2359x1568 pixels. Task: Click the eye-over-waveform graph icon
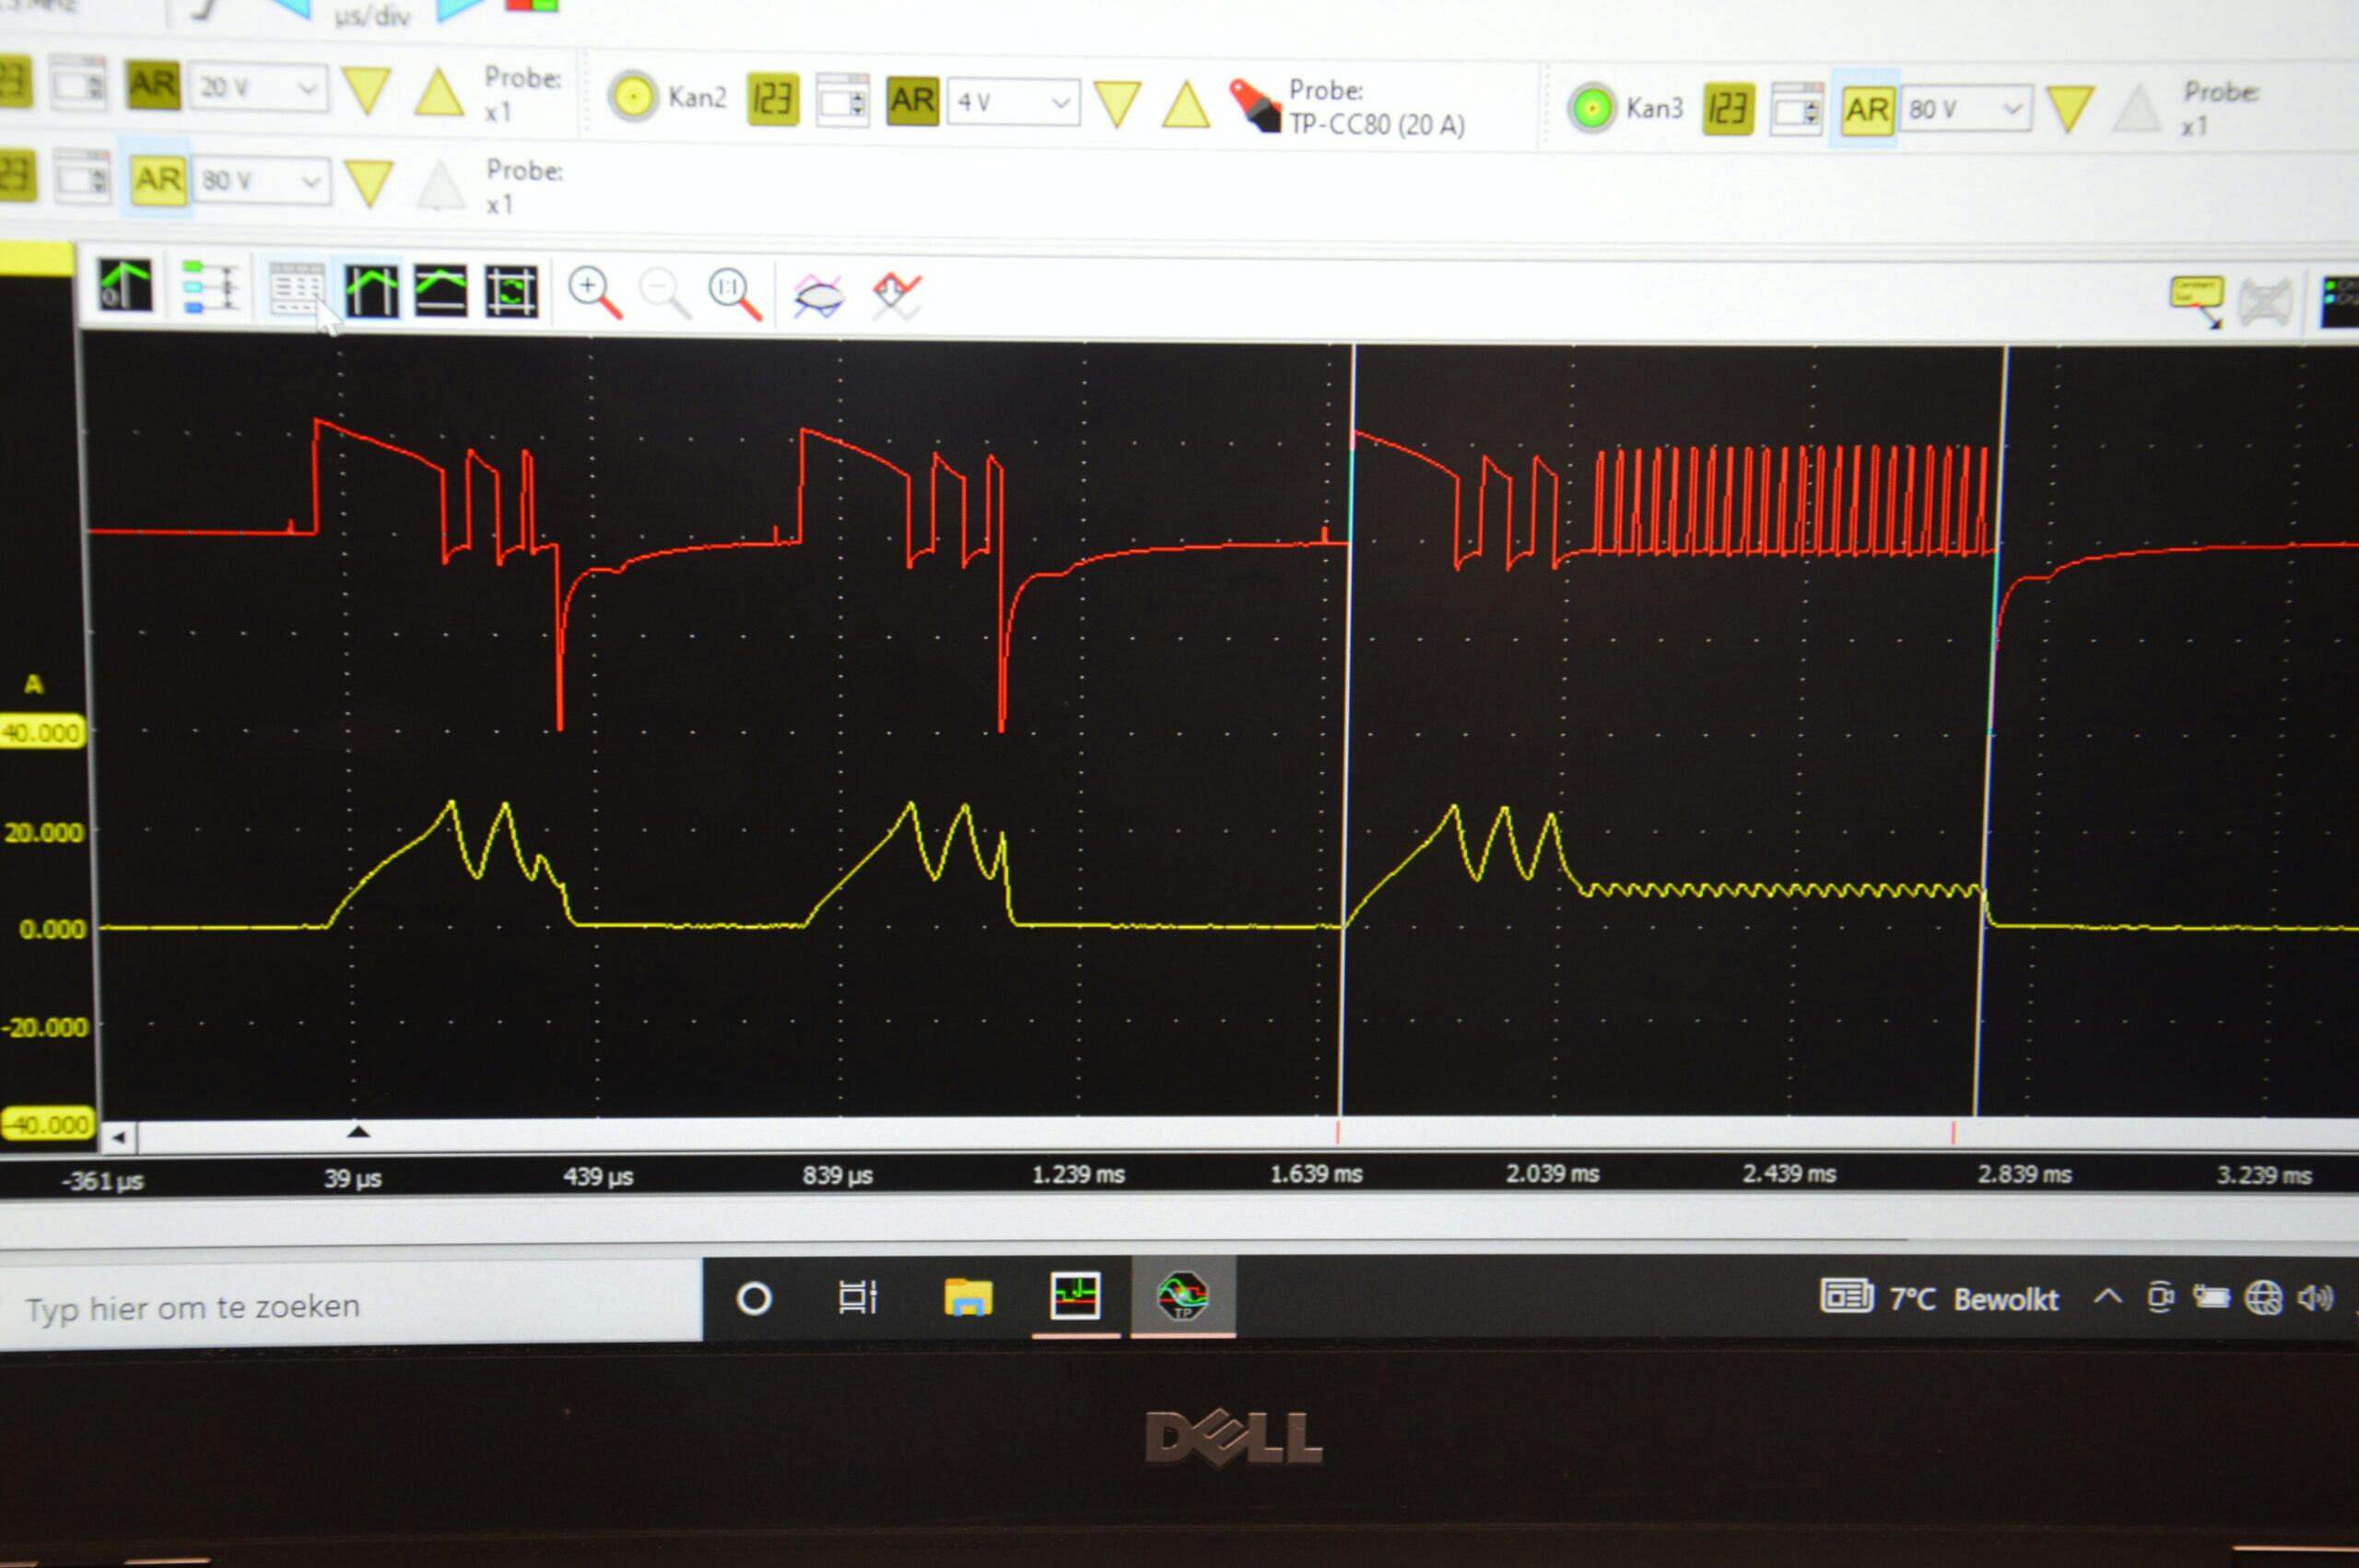tap(818, 296)
